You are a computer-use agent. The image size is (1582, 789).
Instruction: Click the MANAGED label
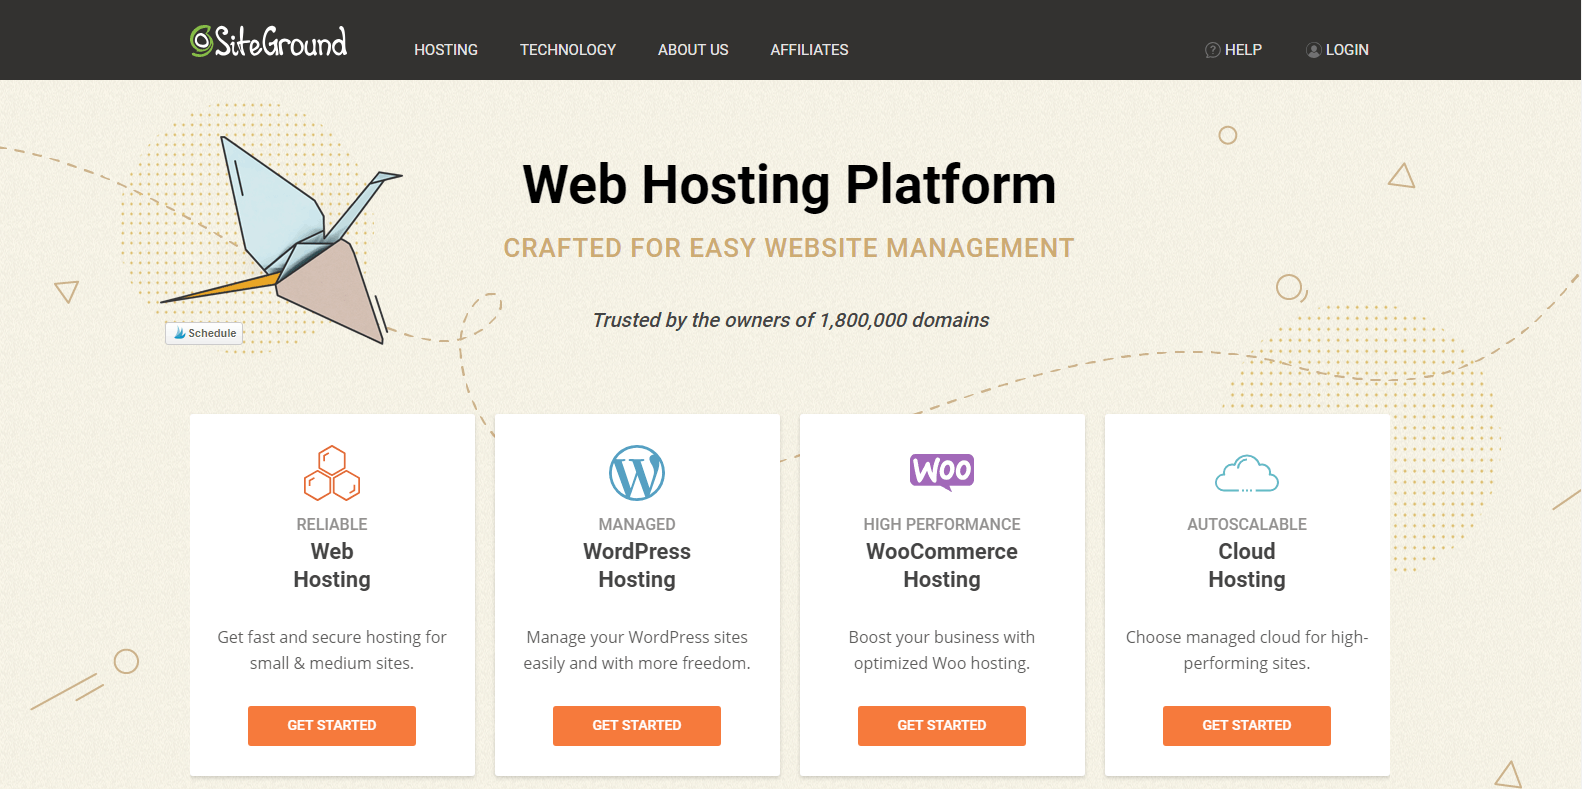pos(637,524)
